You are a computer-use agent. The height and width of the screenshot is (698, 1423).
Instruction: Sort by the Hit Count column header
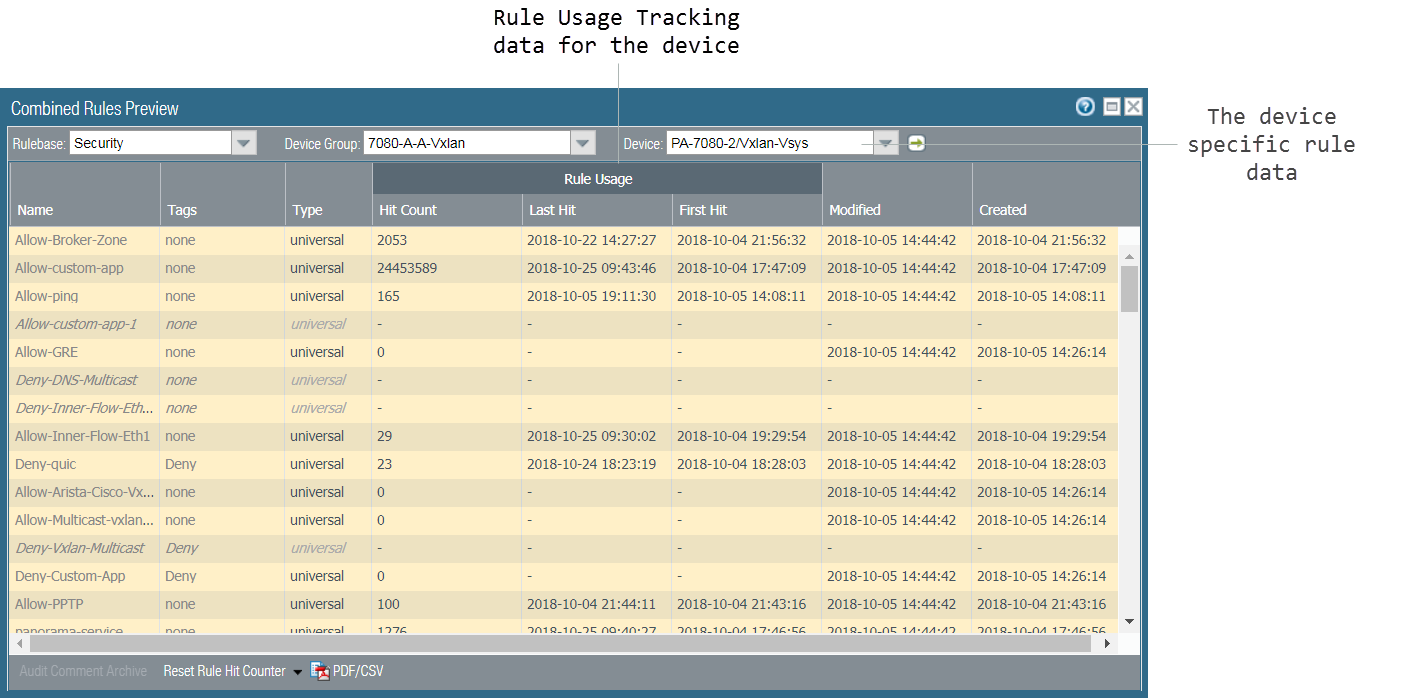408,210
